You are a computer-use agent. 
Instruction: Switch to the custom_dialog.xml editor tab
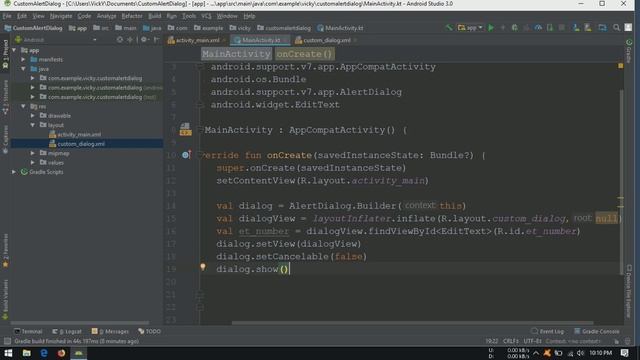[x=326, y=40]
